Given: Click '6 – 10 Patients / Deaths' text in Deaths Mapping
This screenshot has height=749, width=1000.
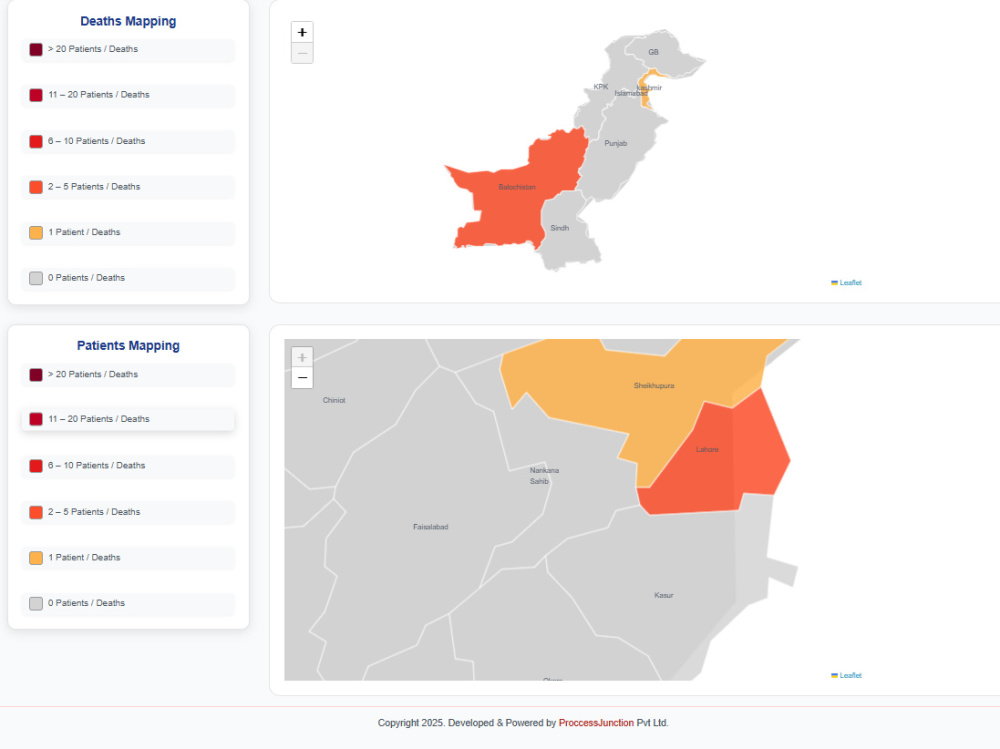Looking at the screenshot, I should pos(96,141).
